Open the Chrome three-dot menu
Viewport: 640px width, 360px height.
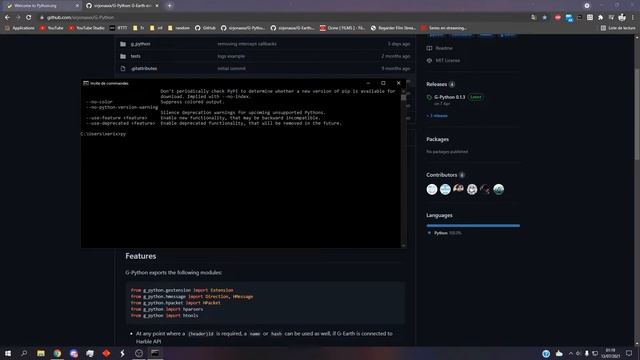click(x=633, y=18)
